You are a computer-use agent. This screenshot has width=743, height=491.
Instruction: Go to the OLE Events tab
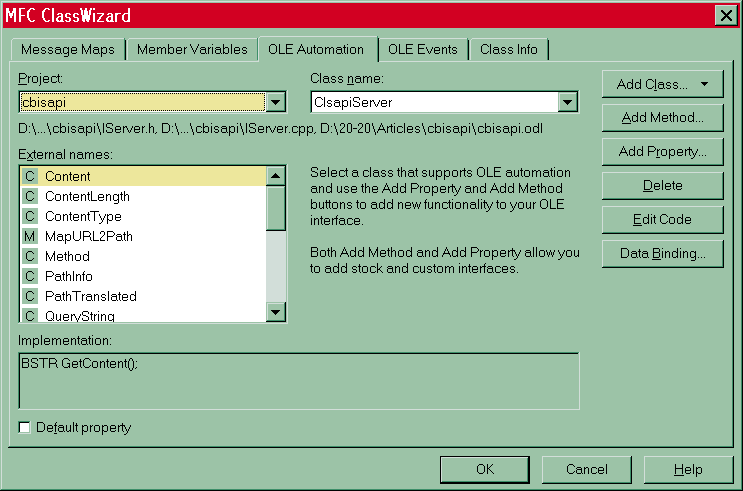[422, 49]
